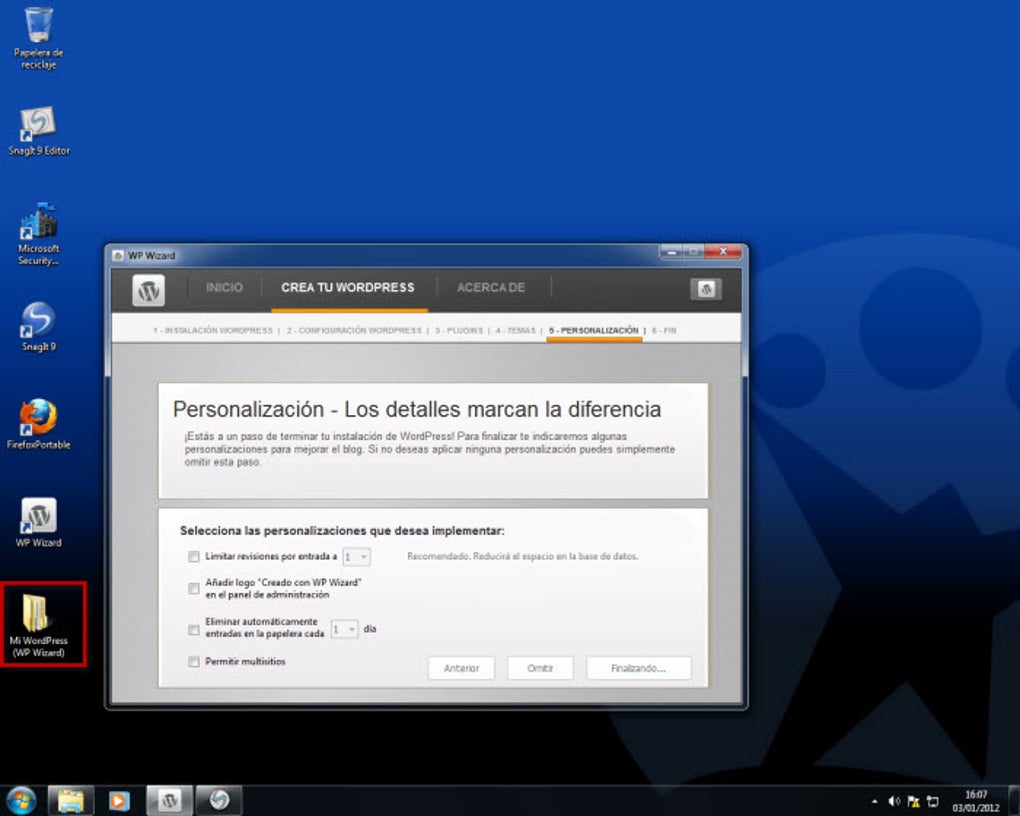The width and height of the screenshot is (1020, 816).
Task: Check 'Añadir logo Creado con WP Wizard'
Action: coord(193,589)
